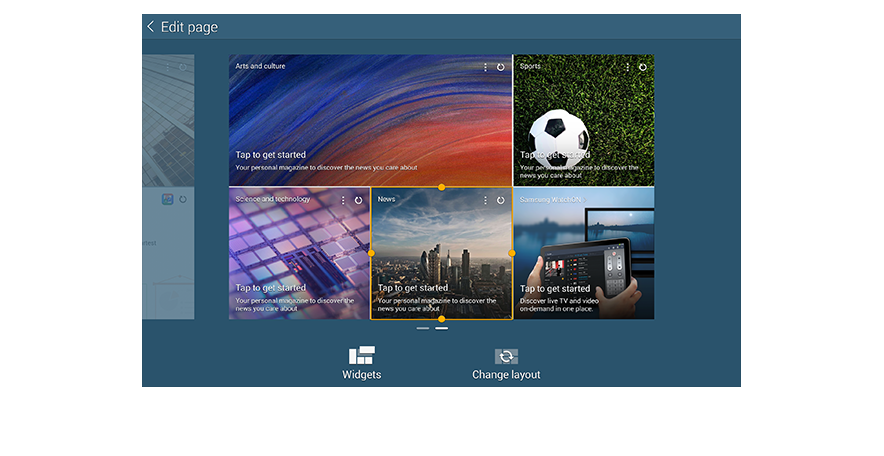This screenshot has width=884, height=456.
Task: Open Arts and culture three-dot options menu
Action: (485, 67)
